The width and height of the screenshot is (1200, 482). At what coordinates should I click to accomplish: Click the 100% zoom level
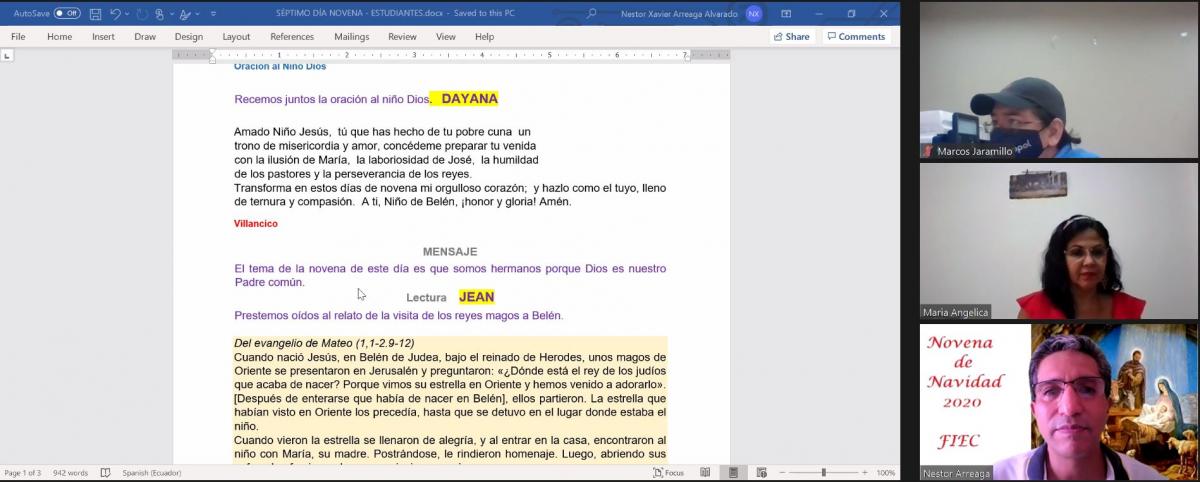coord(886,473)
